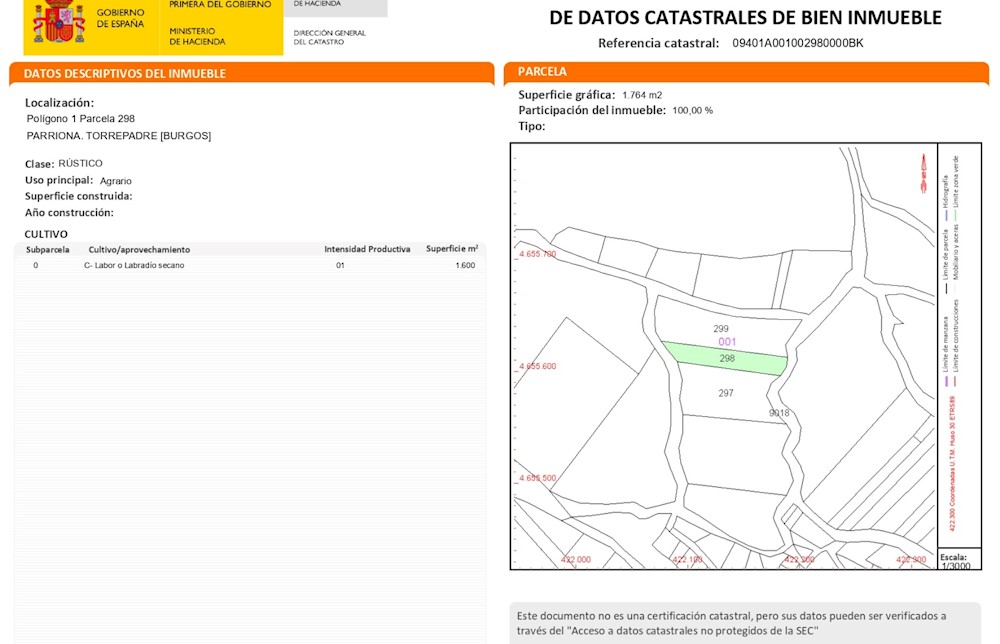
Task: Select the 'Agrario' main use value
Action: (115, 181)
